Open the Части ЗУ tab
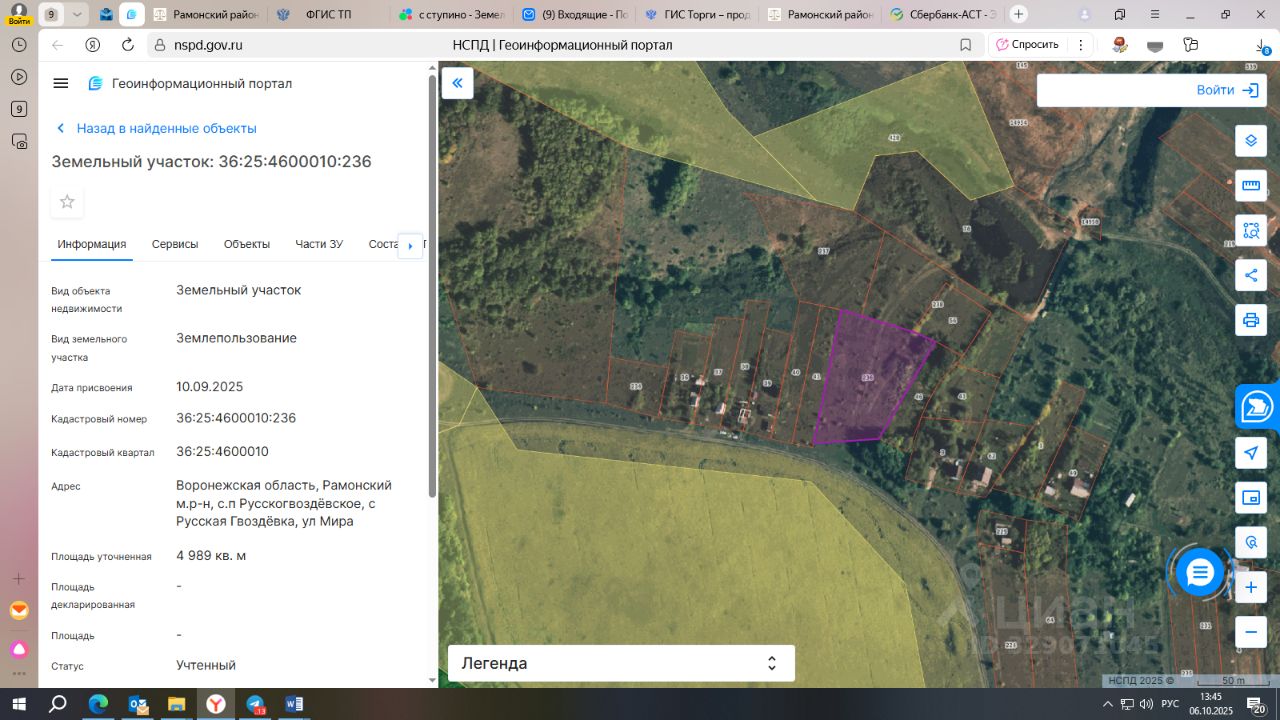This screenshot has height=720, width=1280. pyautogui.click(x=319, y=244)
